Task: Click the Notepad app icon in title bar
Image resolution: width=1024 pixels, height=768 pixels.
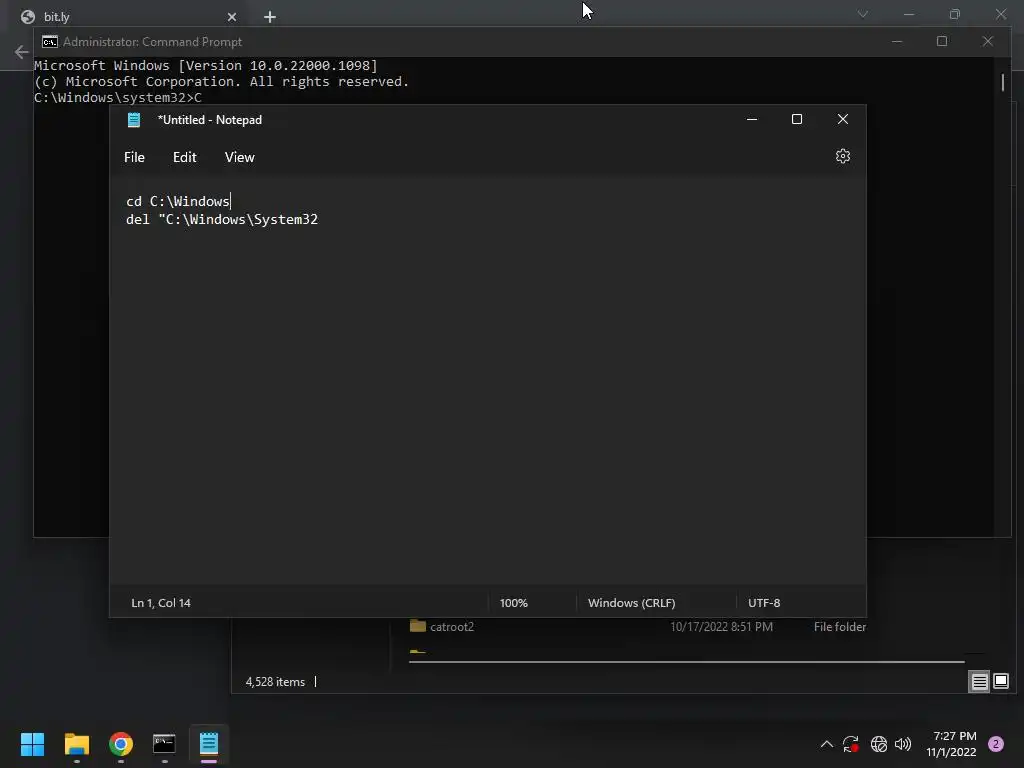Action: [x=134, y=120]
